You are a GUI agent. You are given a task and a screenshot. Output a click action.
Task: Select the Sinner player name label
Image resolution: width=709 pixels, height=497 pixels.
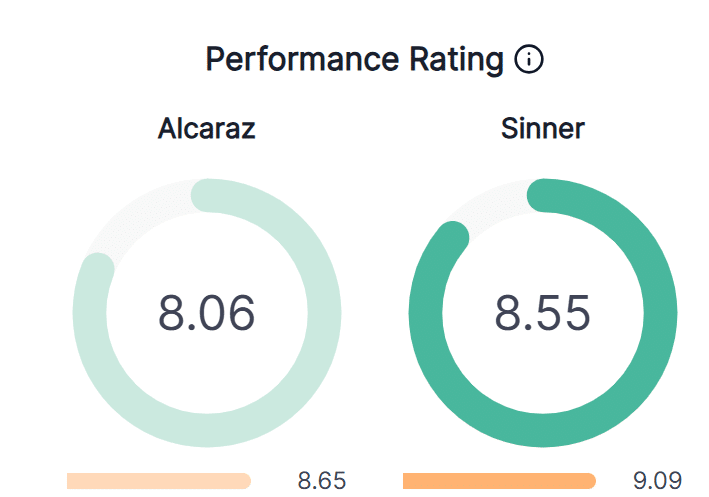[x=543, y=129]
